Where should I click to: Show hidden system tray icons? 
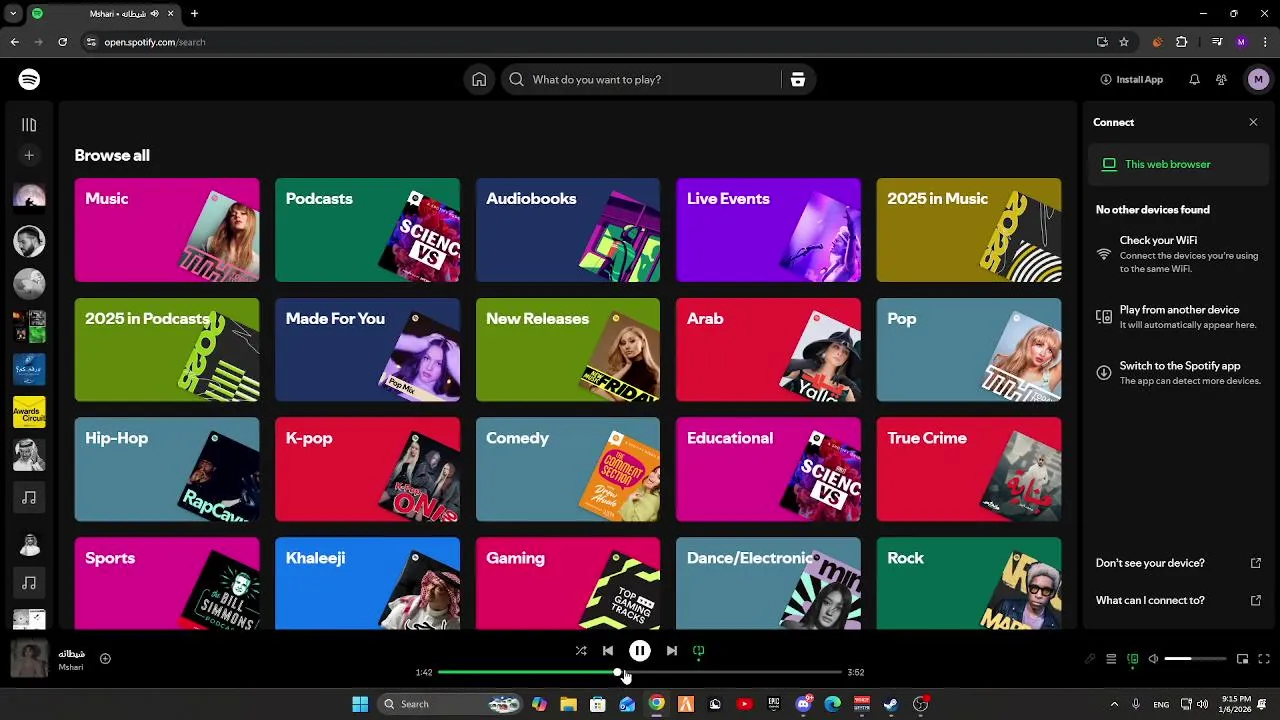pyautogui.click(x=1114, y=704)
